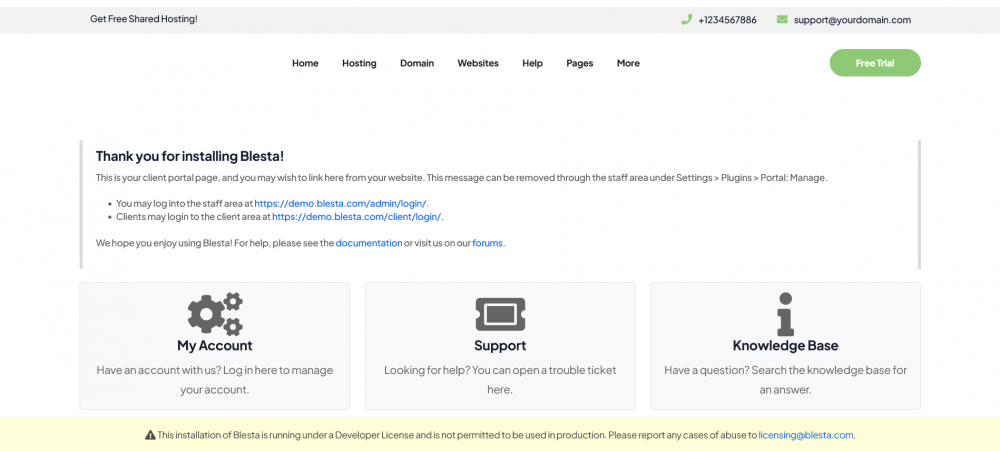Open the staff admin login link
Image resolution: width=1000 pixels, height=451 pixels.
click(x=341, y=203)
